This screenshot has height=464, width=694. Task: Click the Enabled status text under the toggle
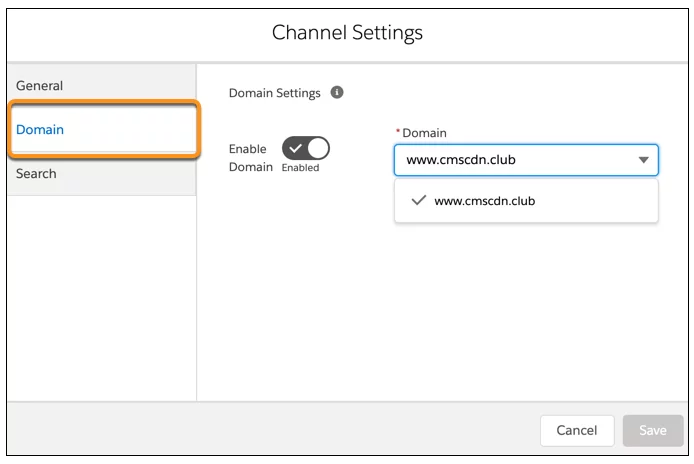tap(301, 168)
